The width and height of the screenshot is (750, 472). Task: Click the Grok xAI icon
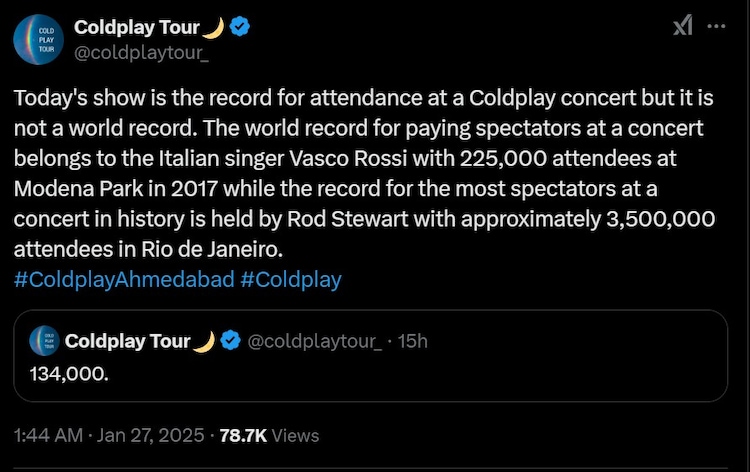683,28
